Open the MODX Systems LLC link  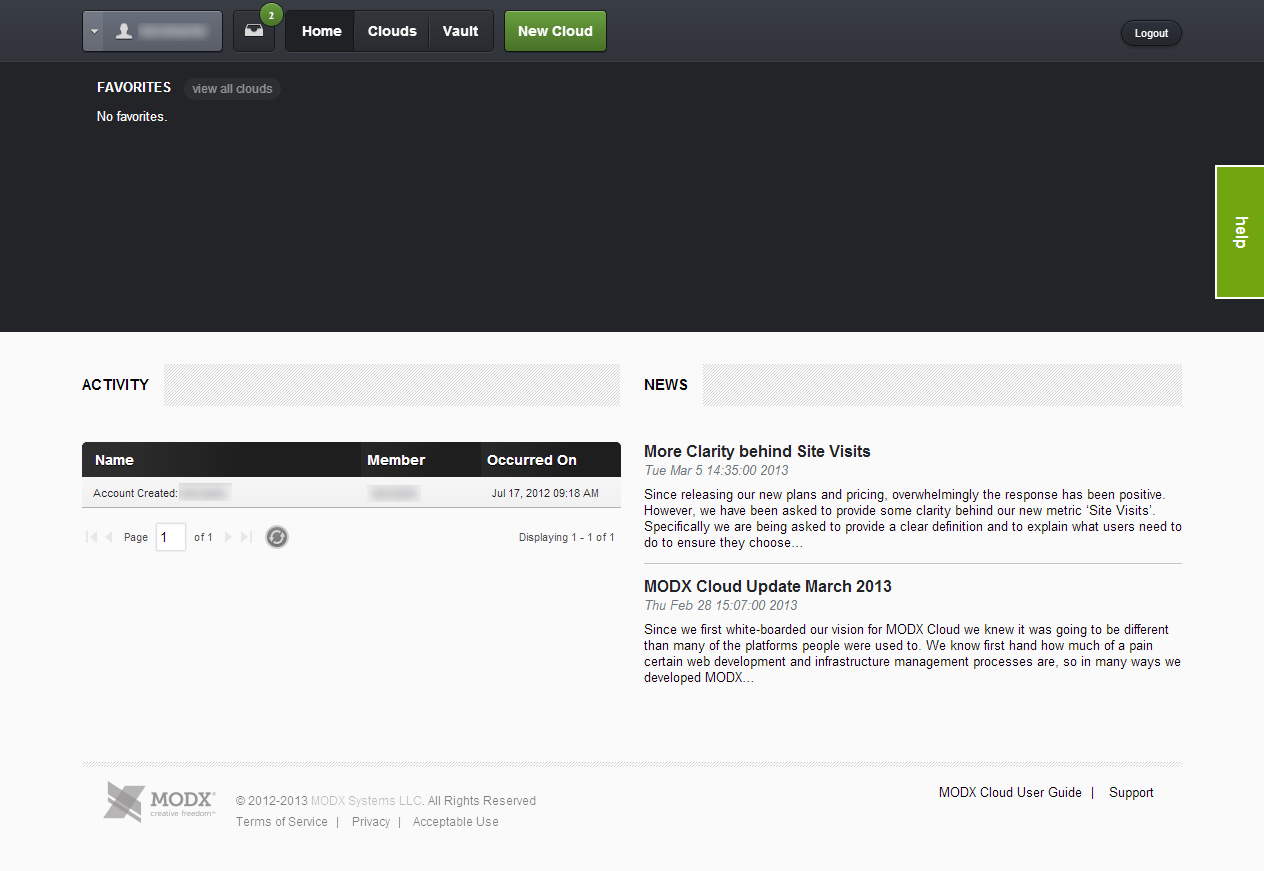coord(367,801)
